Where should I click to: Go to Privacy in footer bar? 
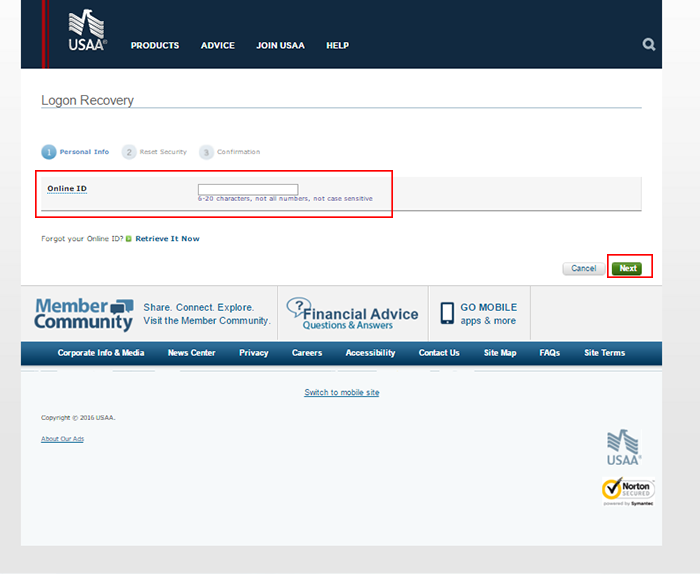[x=253, y=353]
